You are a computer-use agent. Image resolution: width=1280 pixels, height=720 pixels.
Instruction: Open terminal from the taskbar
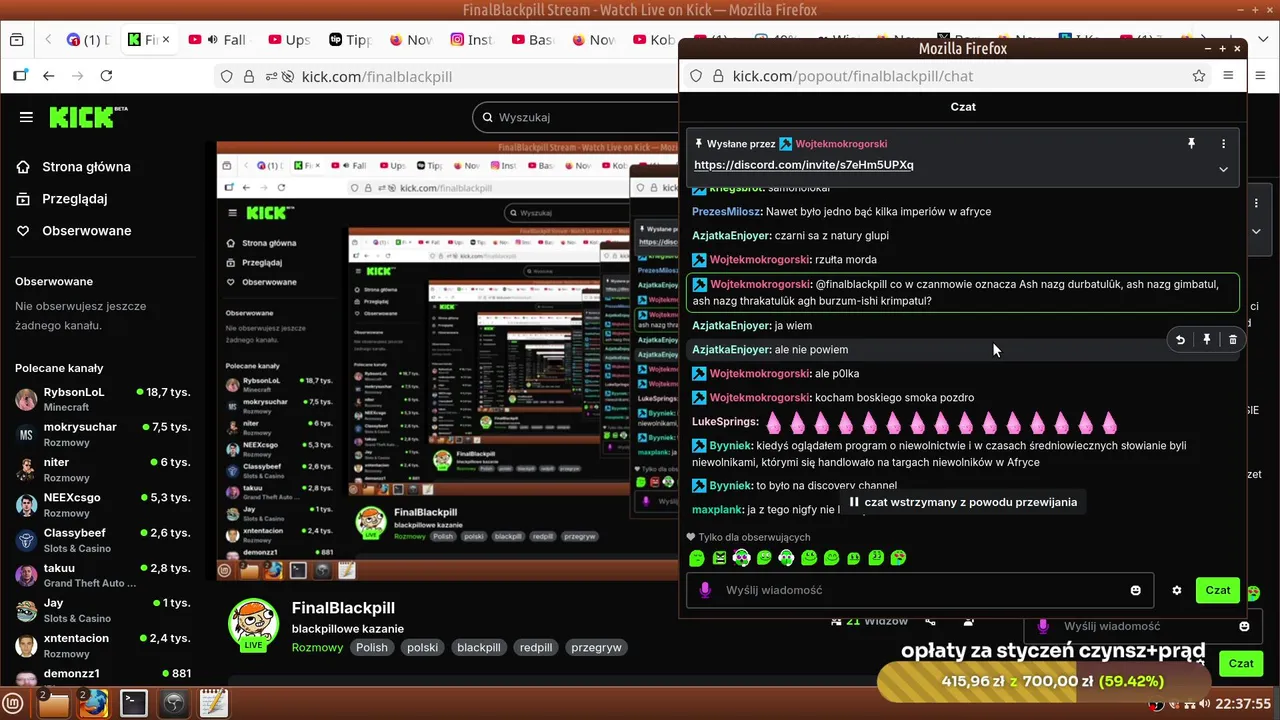point(134,703)
